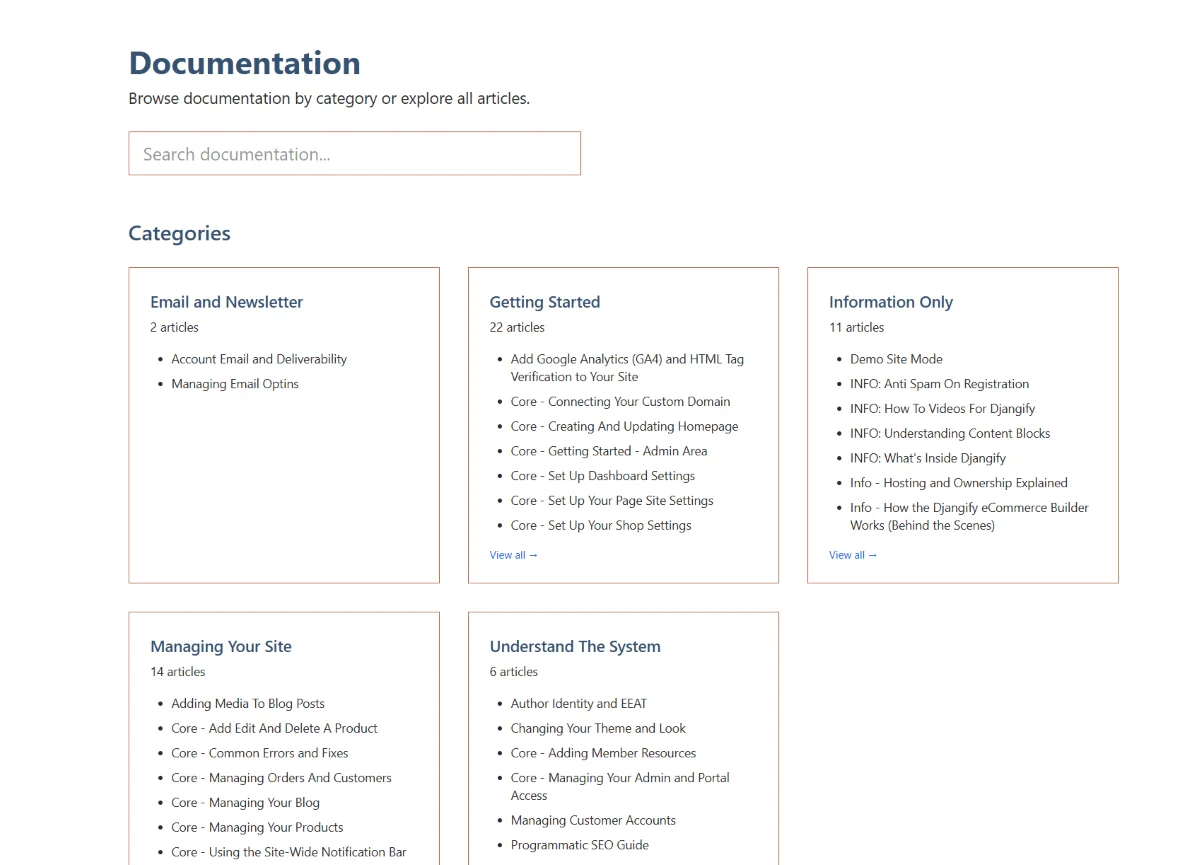
Task: Open Author Identity and EEAT article
Action: click(x=579, y=703)
